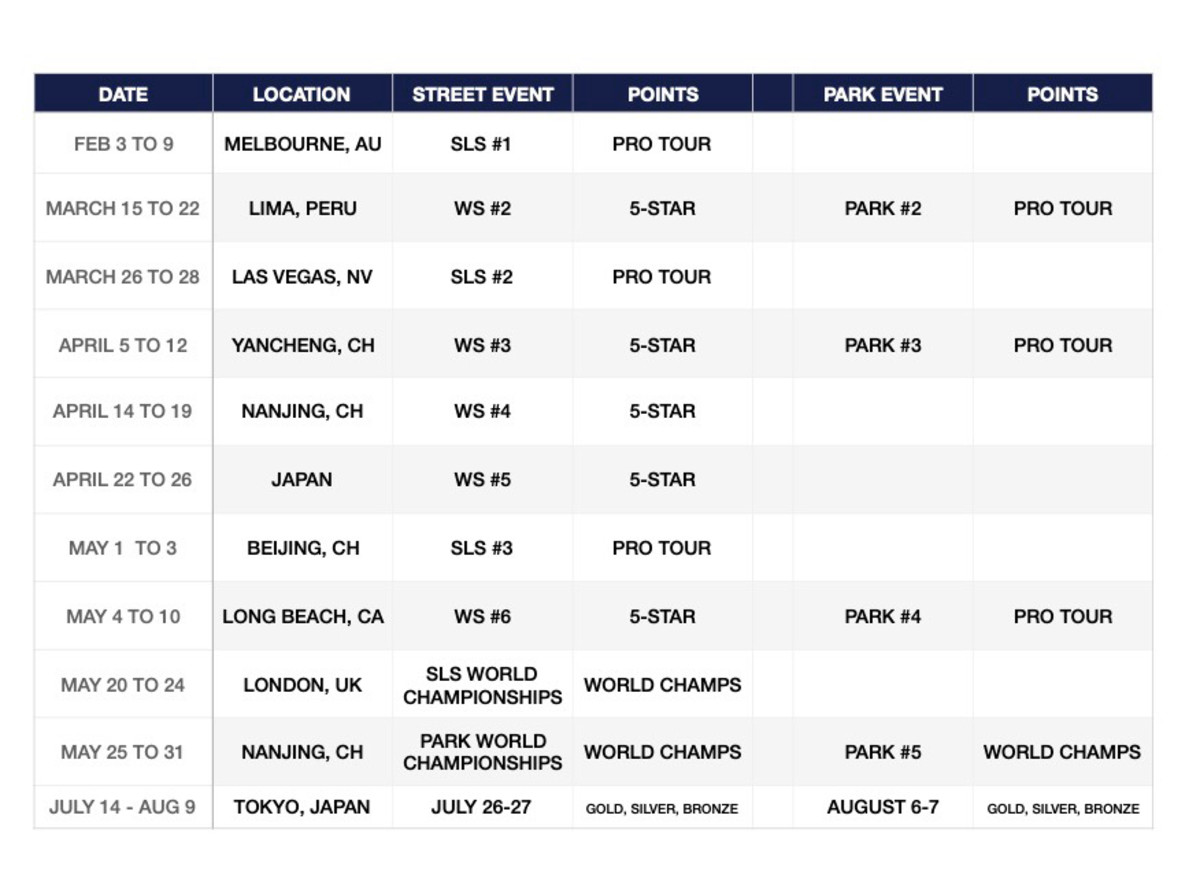Select the PARK #5 cell

(883, 752)
